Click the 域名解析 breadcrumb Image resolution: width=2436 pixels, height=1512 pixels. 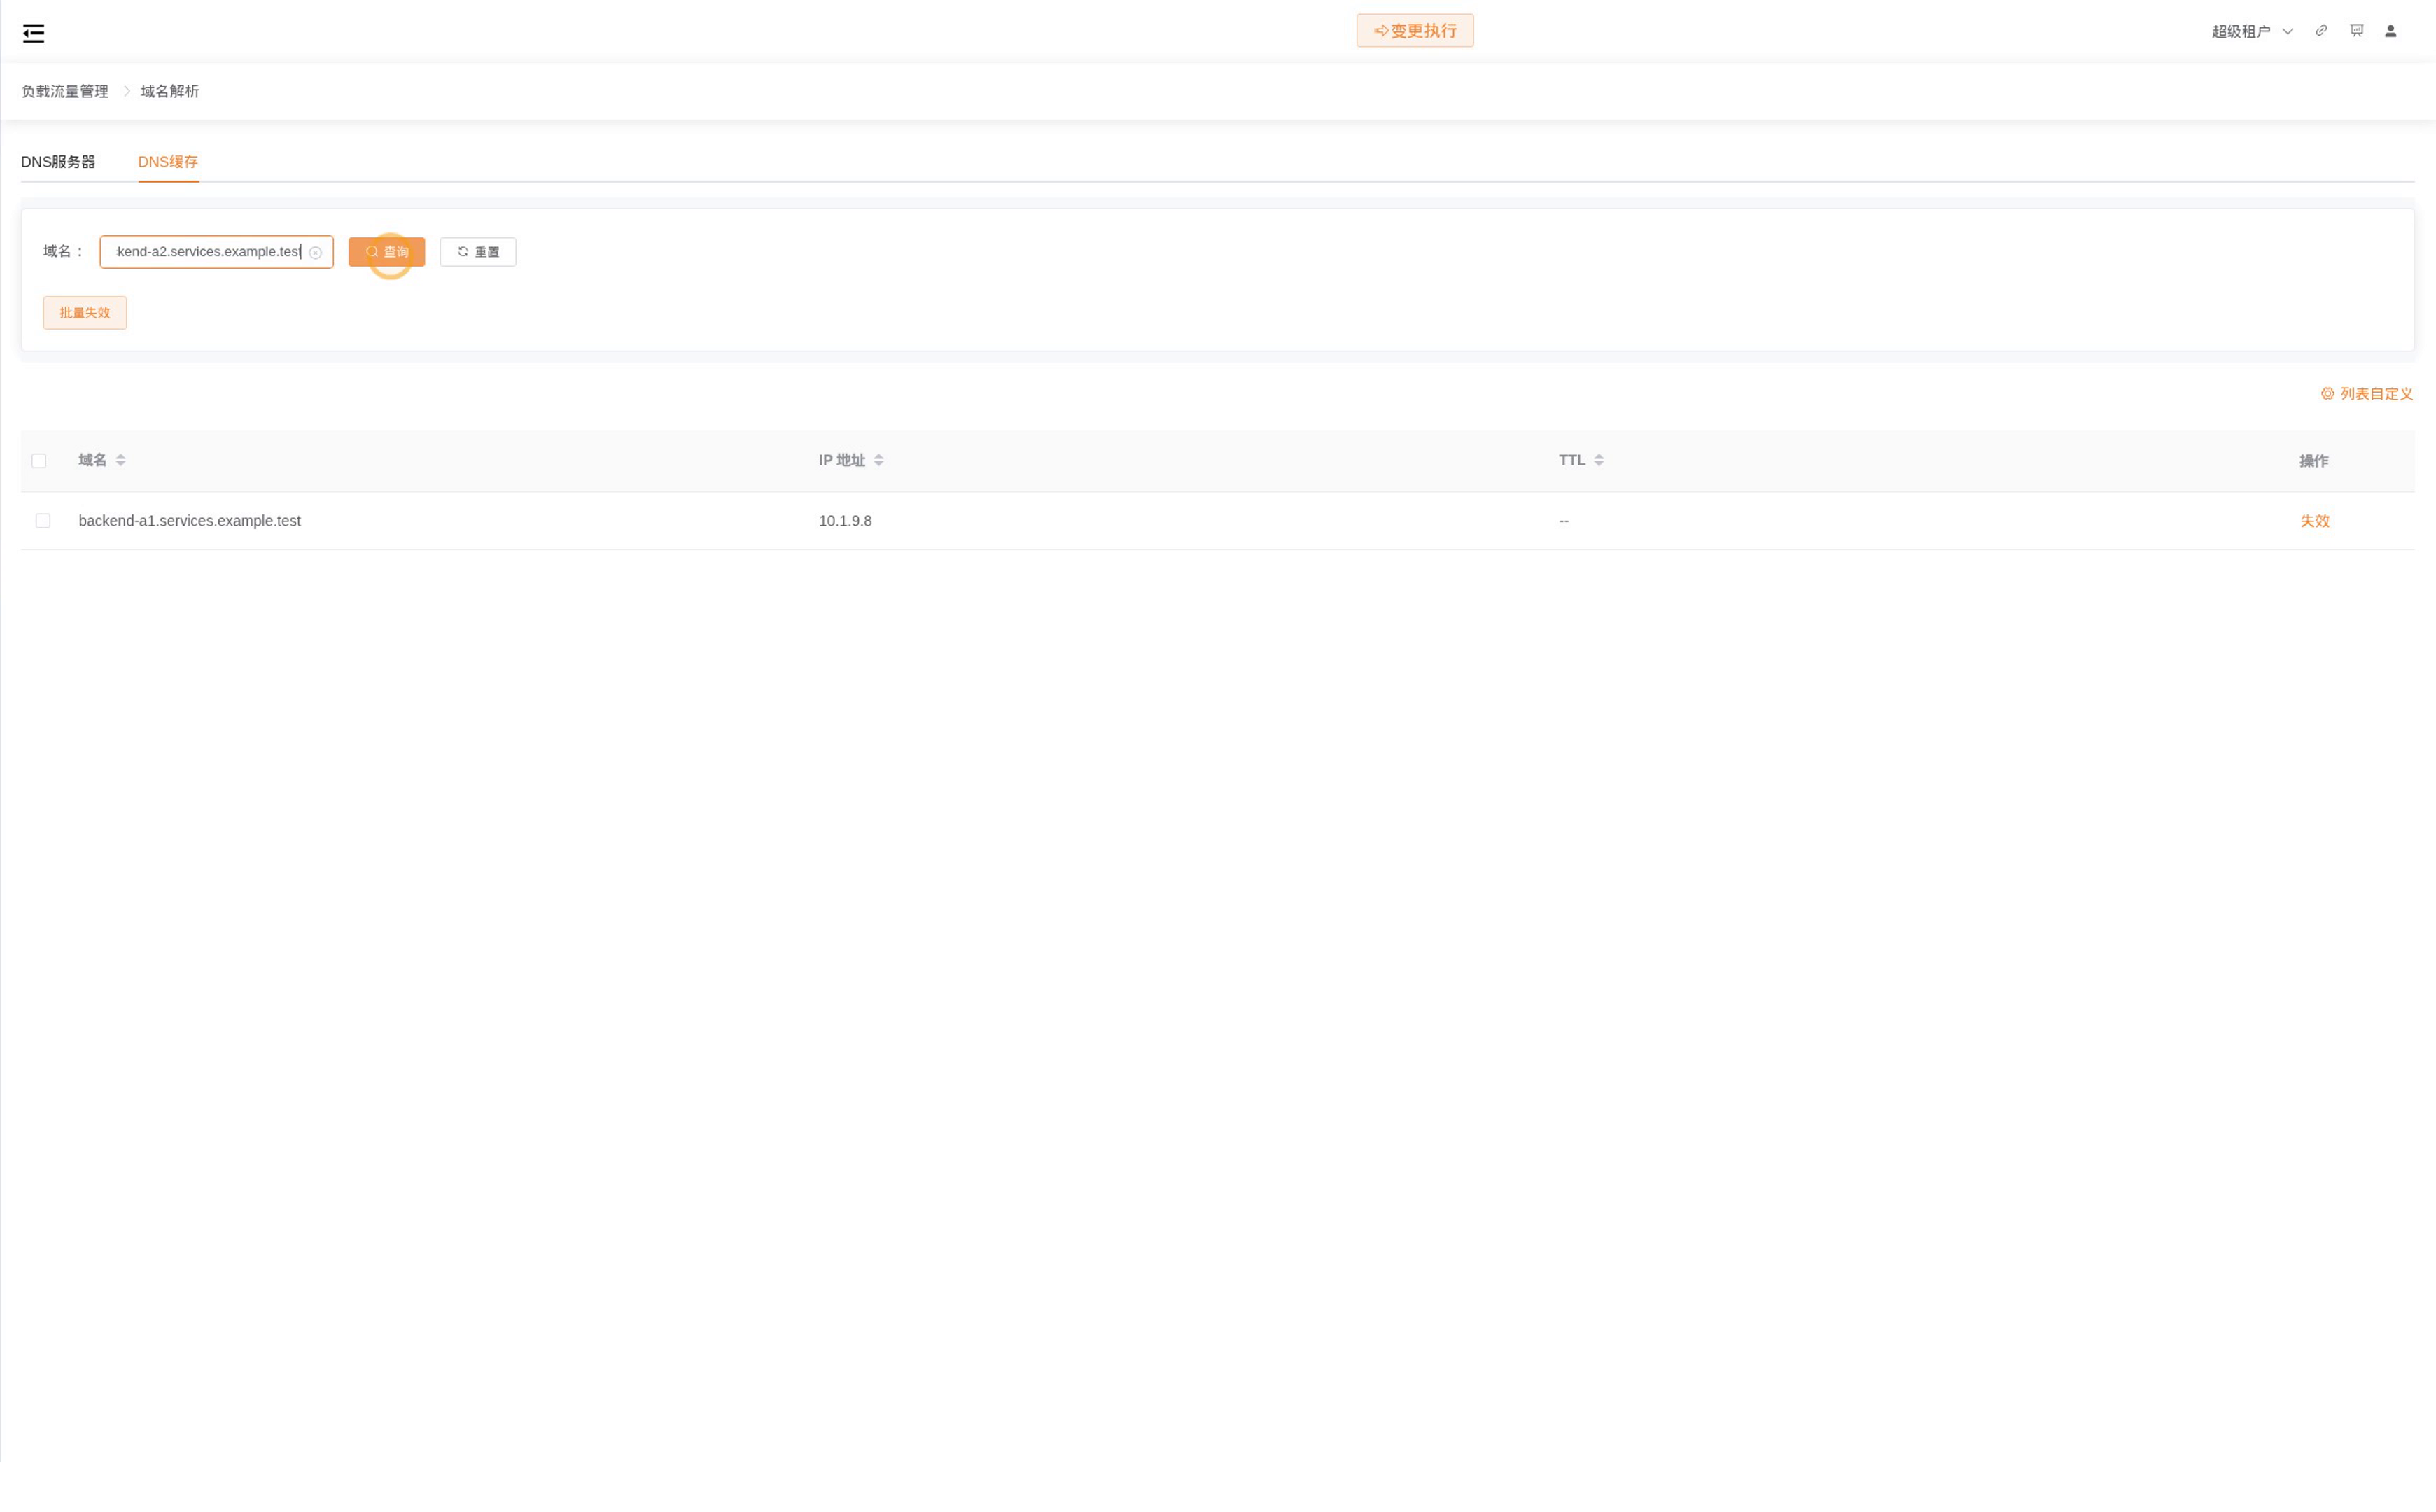click(x=170, y=91)
